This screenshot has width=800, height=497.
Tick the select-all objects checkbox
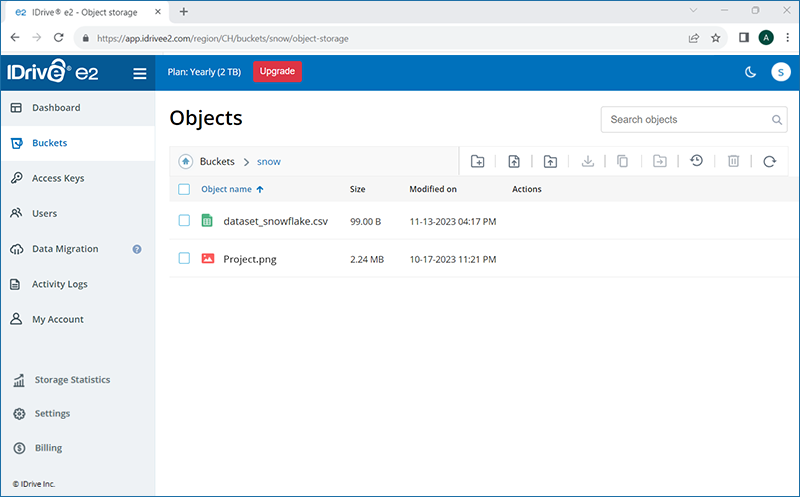click(x=184, y=189)
